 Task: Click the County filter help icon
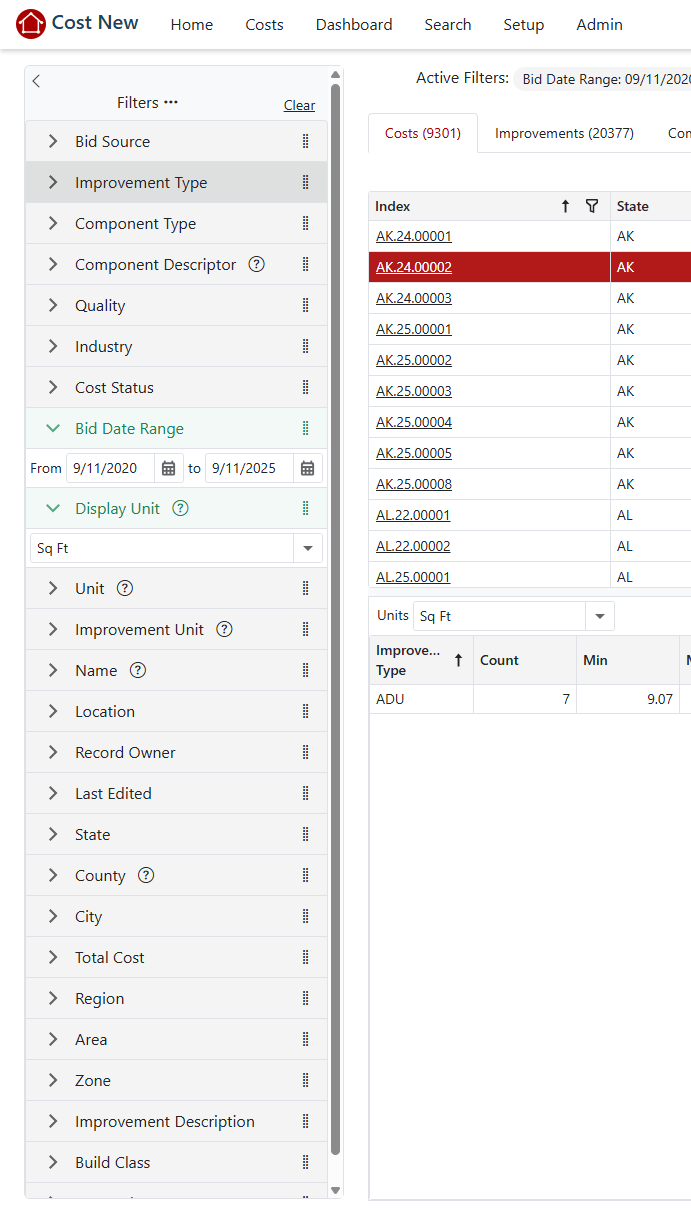tap(146, 876)
